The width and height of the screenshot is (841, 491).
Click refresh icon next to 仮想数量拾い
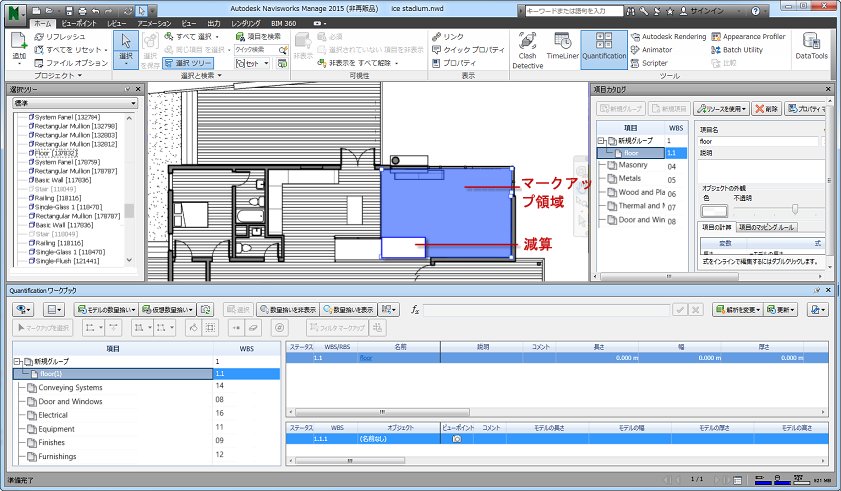[x=205, y=310]
